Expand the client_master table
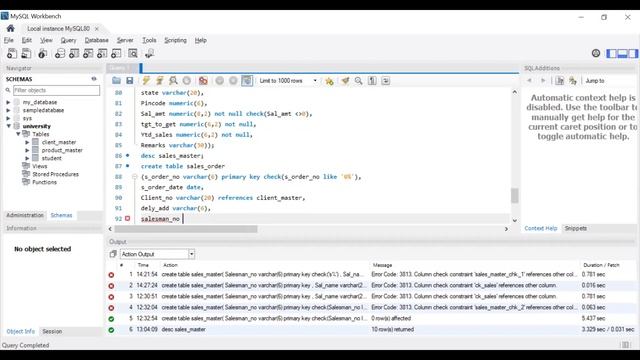 tap(27, 142)
